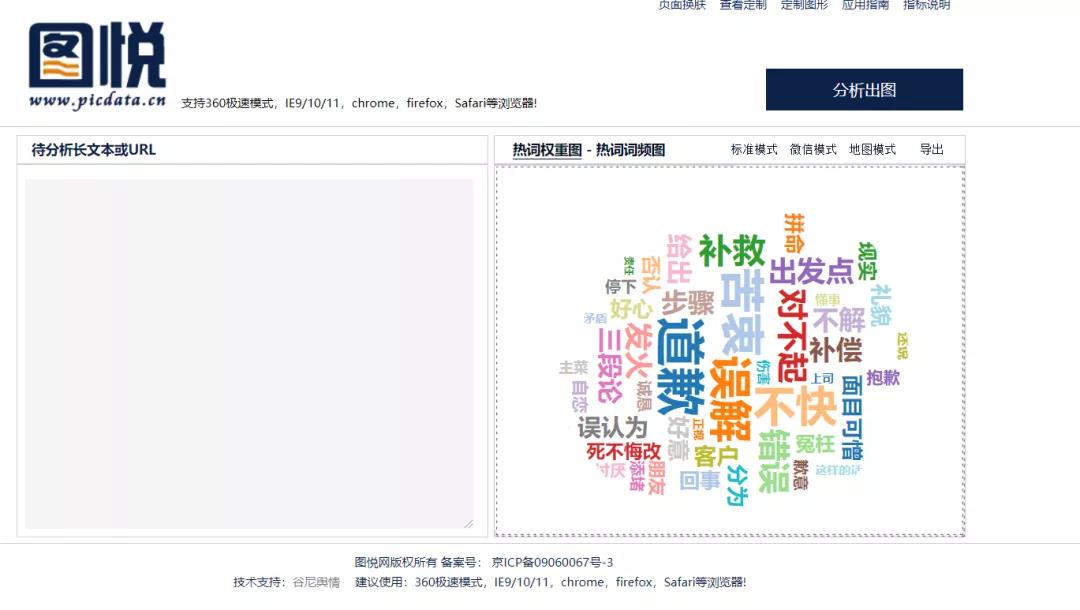Viewport: 1080px width, 610px height.
Task: Click the 分析出图 analysis button
Action: coord(864,89)
